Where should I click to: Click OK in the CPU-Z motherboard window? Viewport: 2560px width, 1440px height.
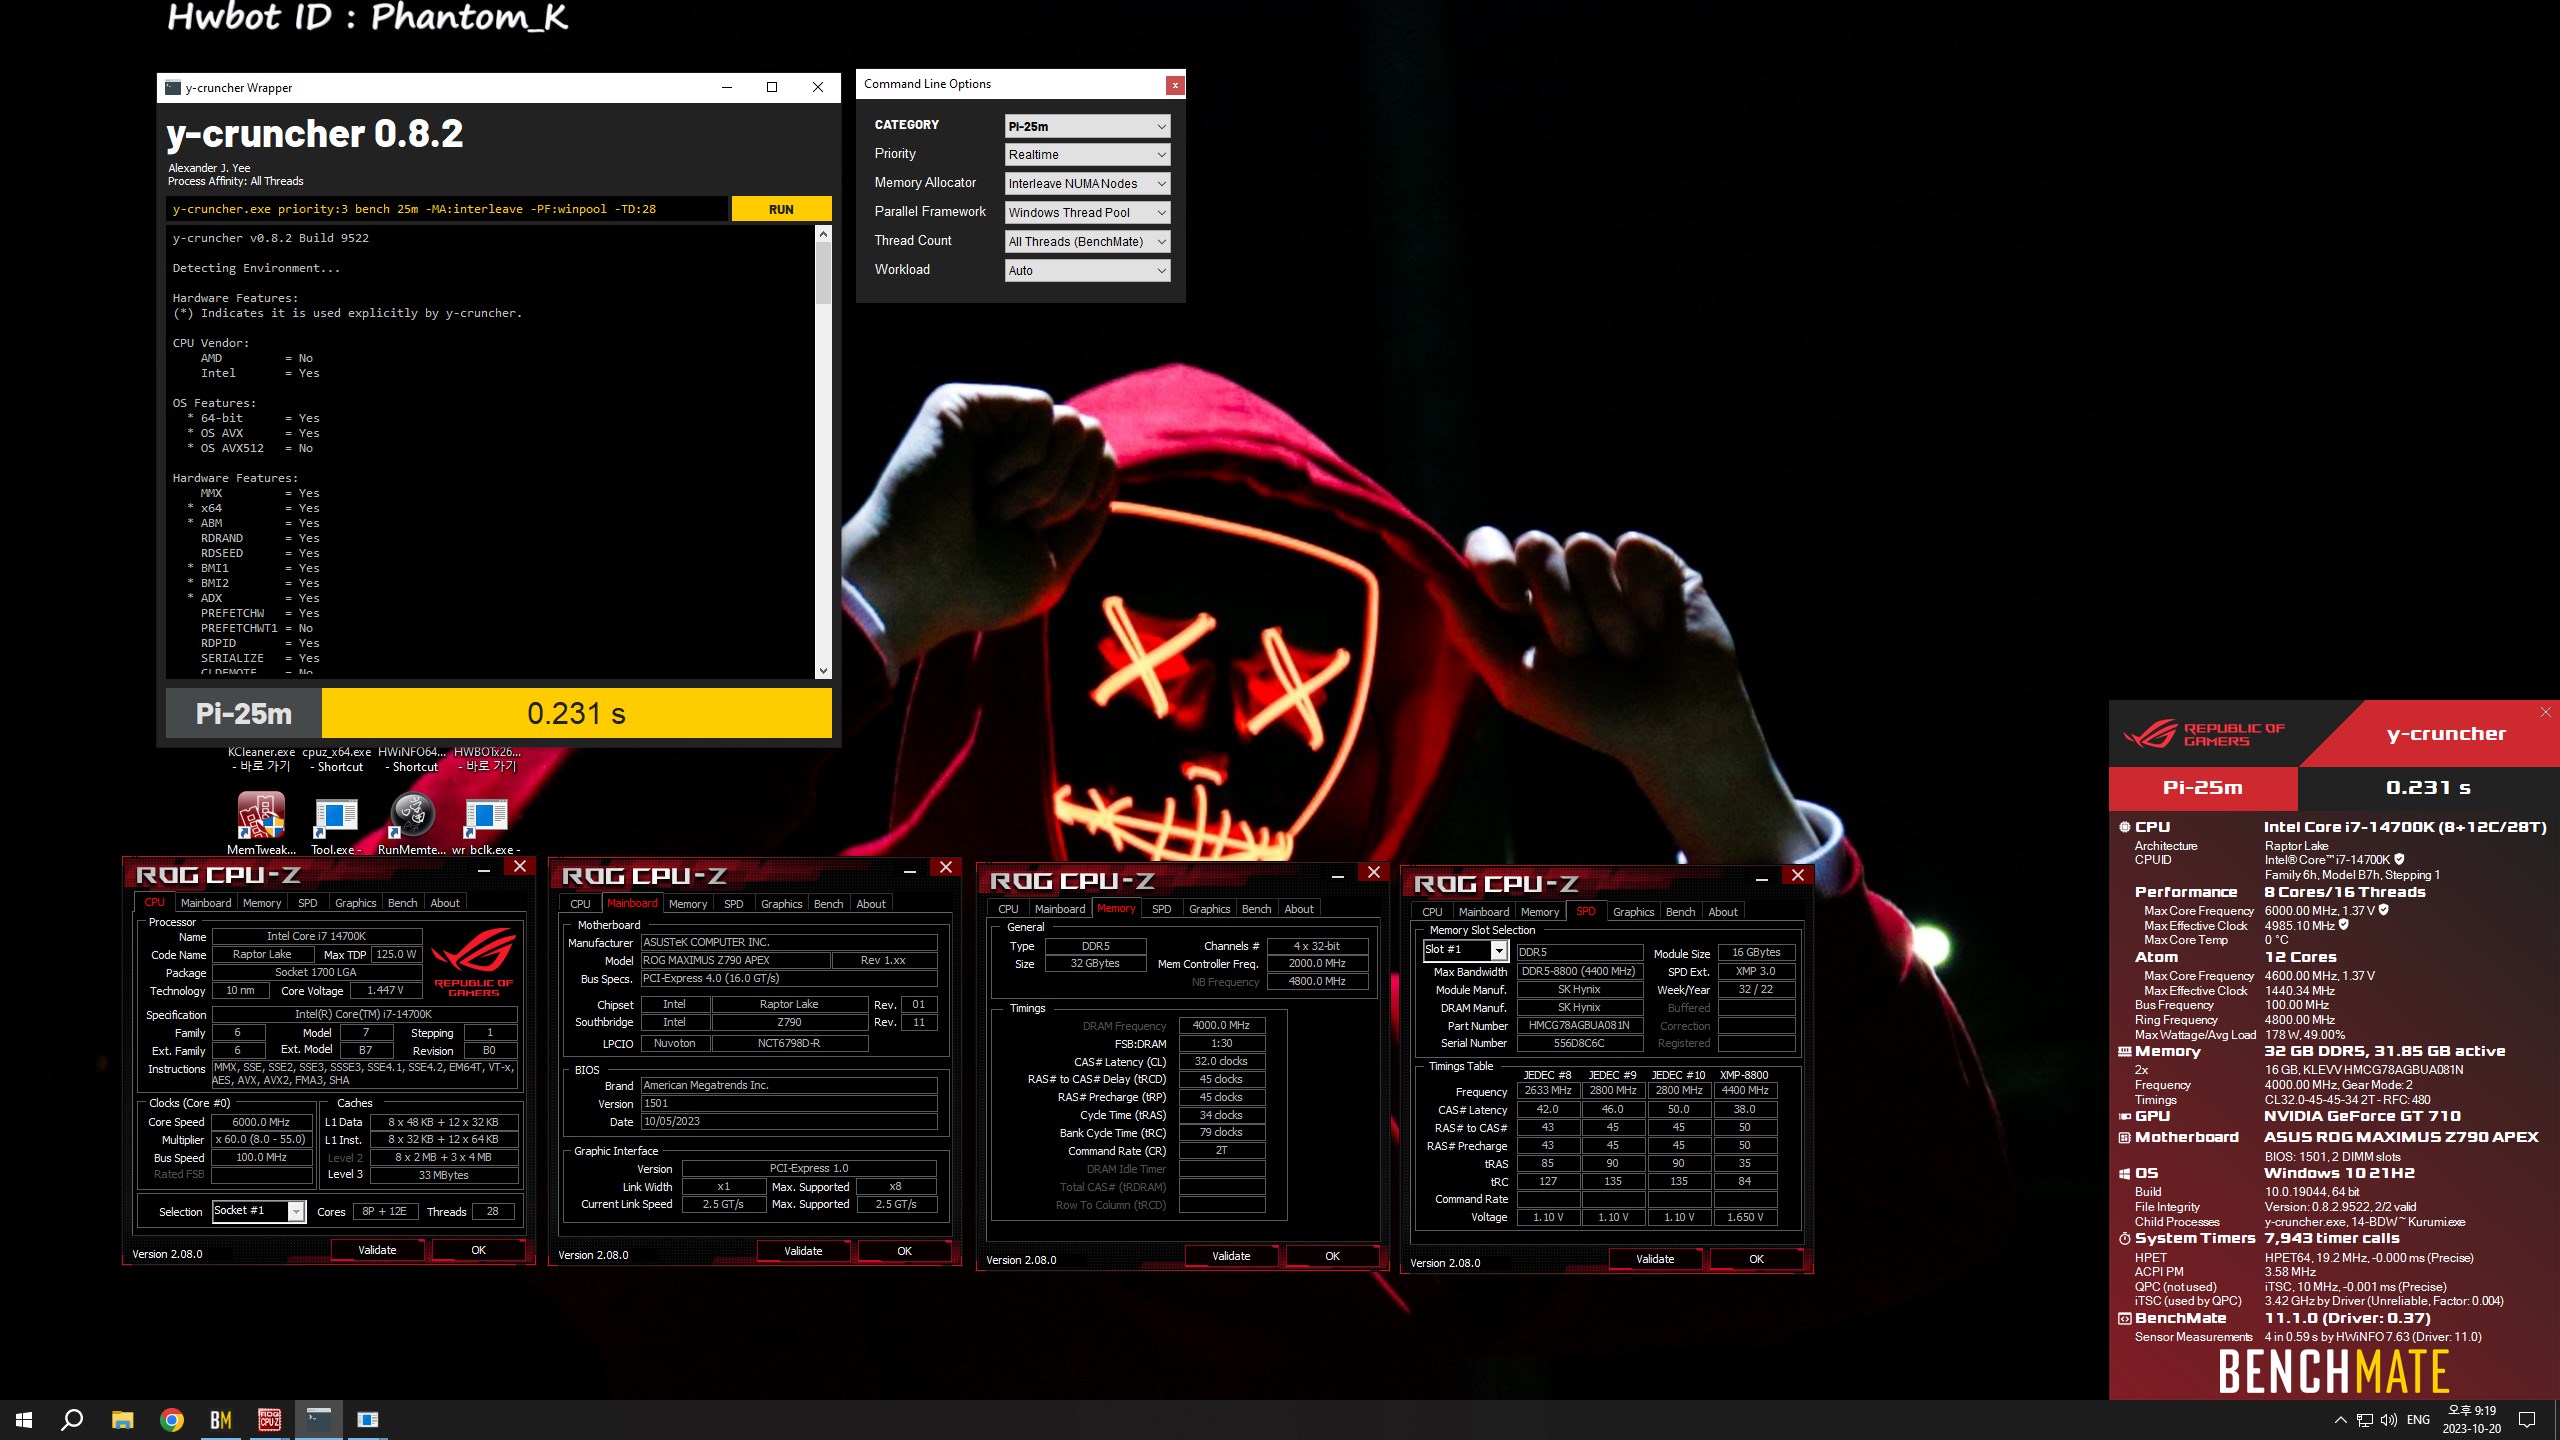click(x=904, y=1251)
